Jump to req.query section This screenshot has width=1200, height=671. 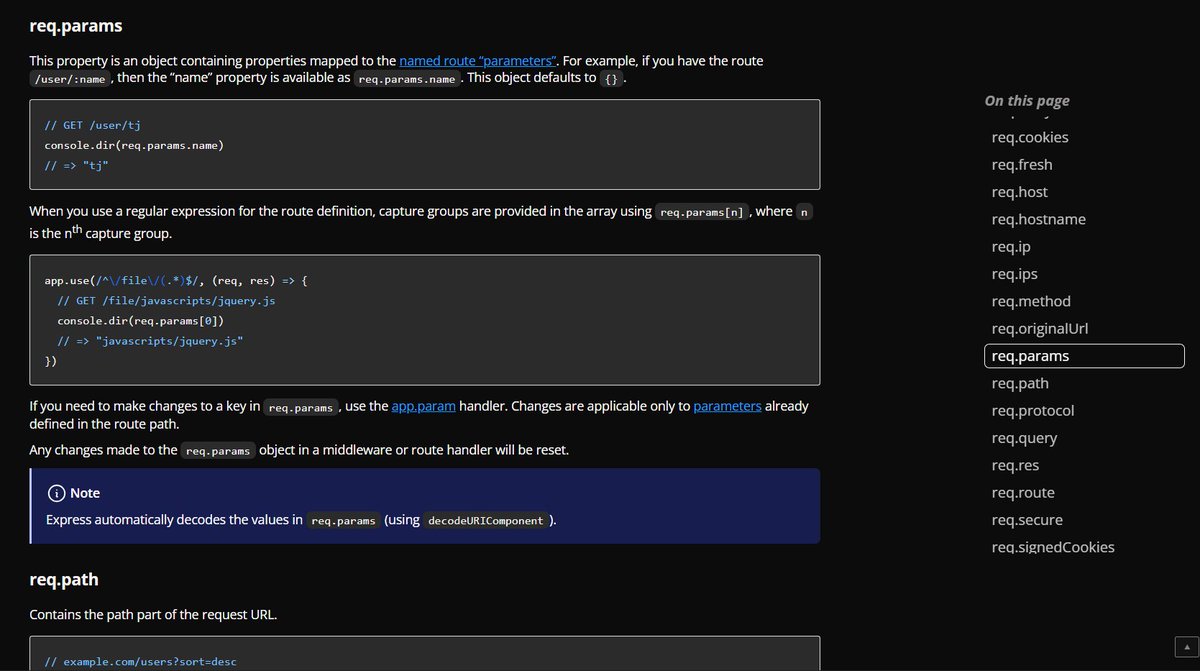[1024, 438]
